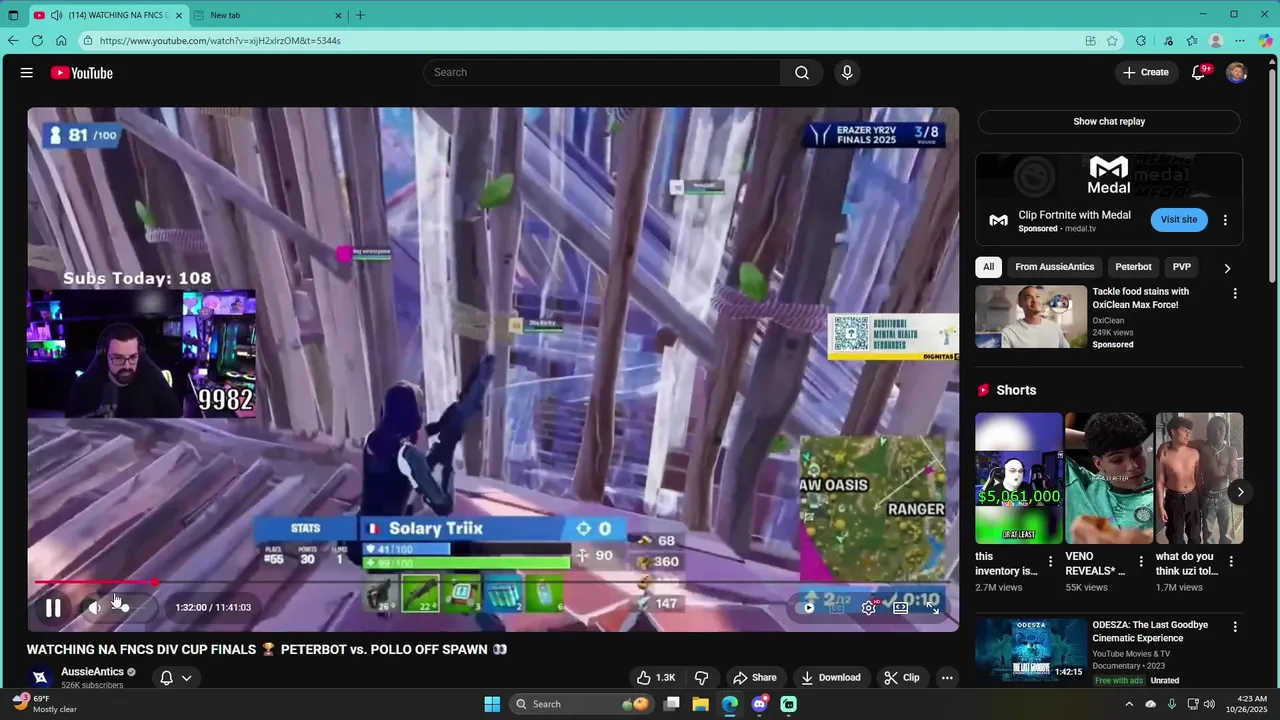Open the '$5,061,000' inventory Short
Screen dimensions: 1280x720
[1019, 478]
